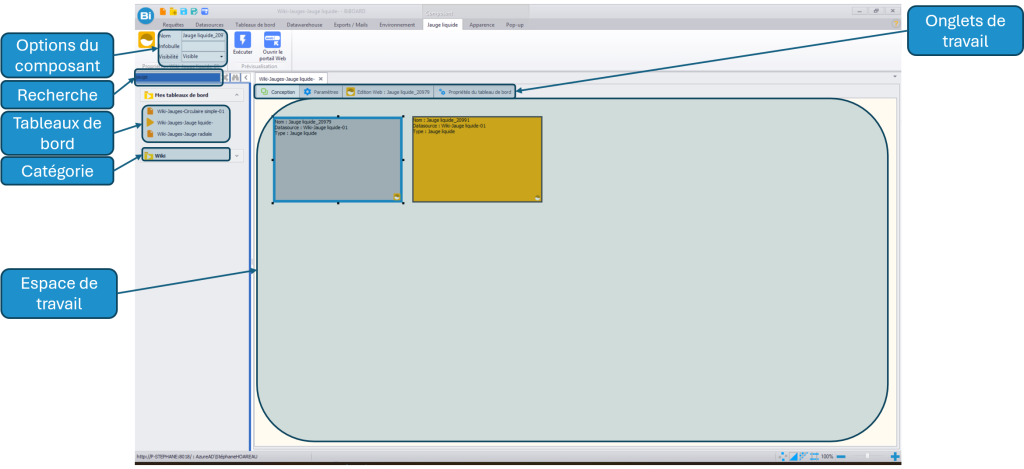Click the Mes tableaux de bord header

pyautogui.click(x=192, y=95)
